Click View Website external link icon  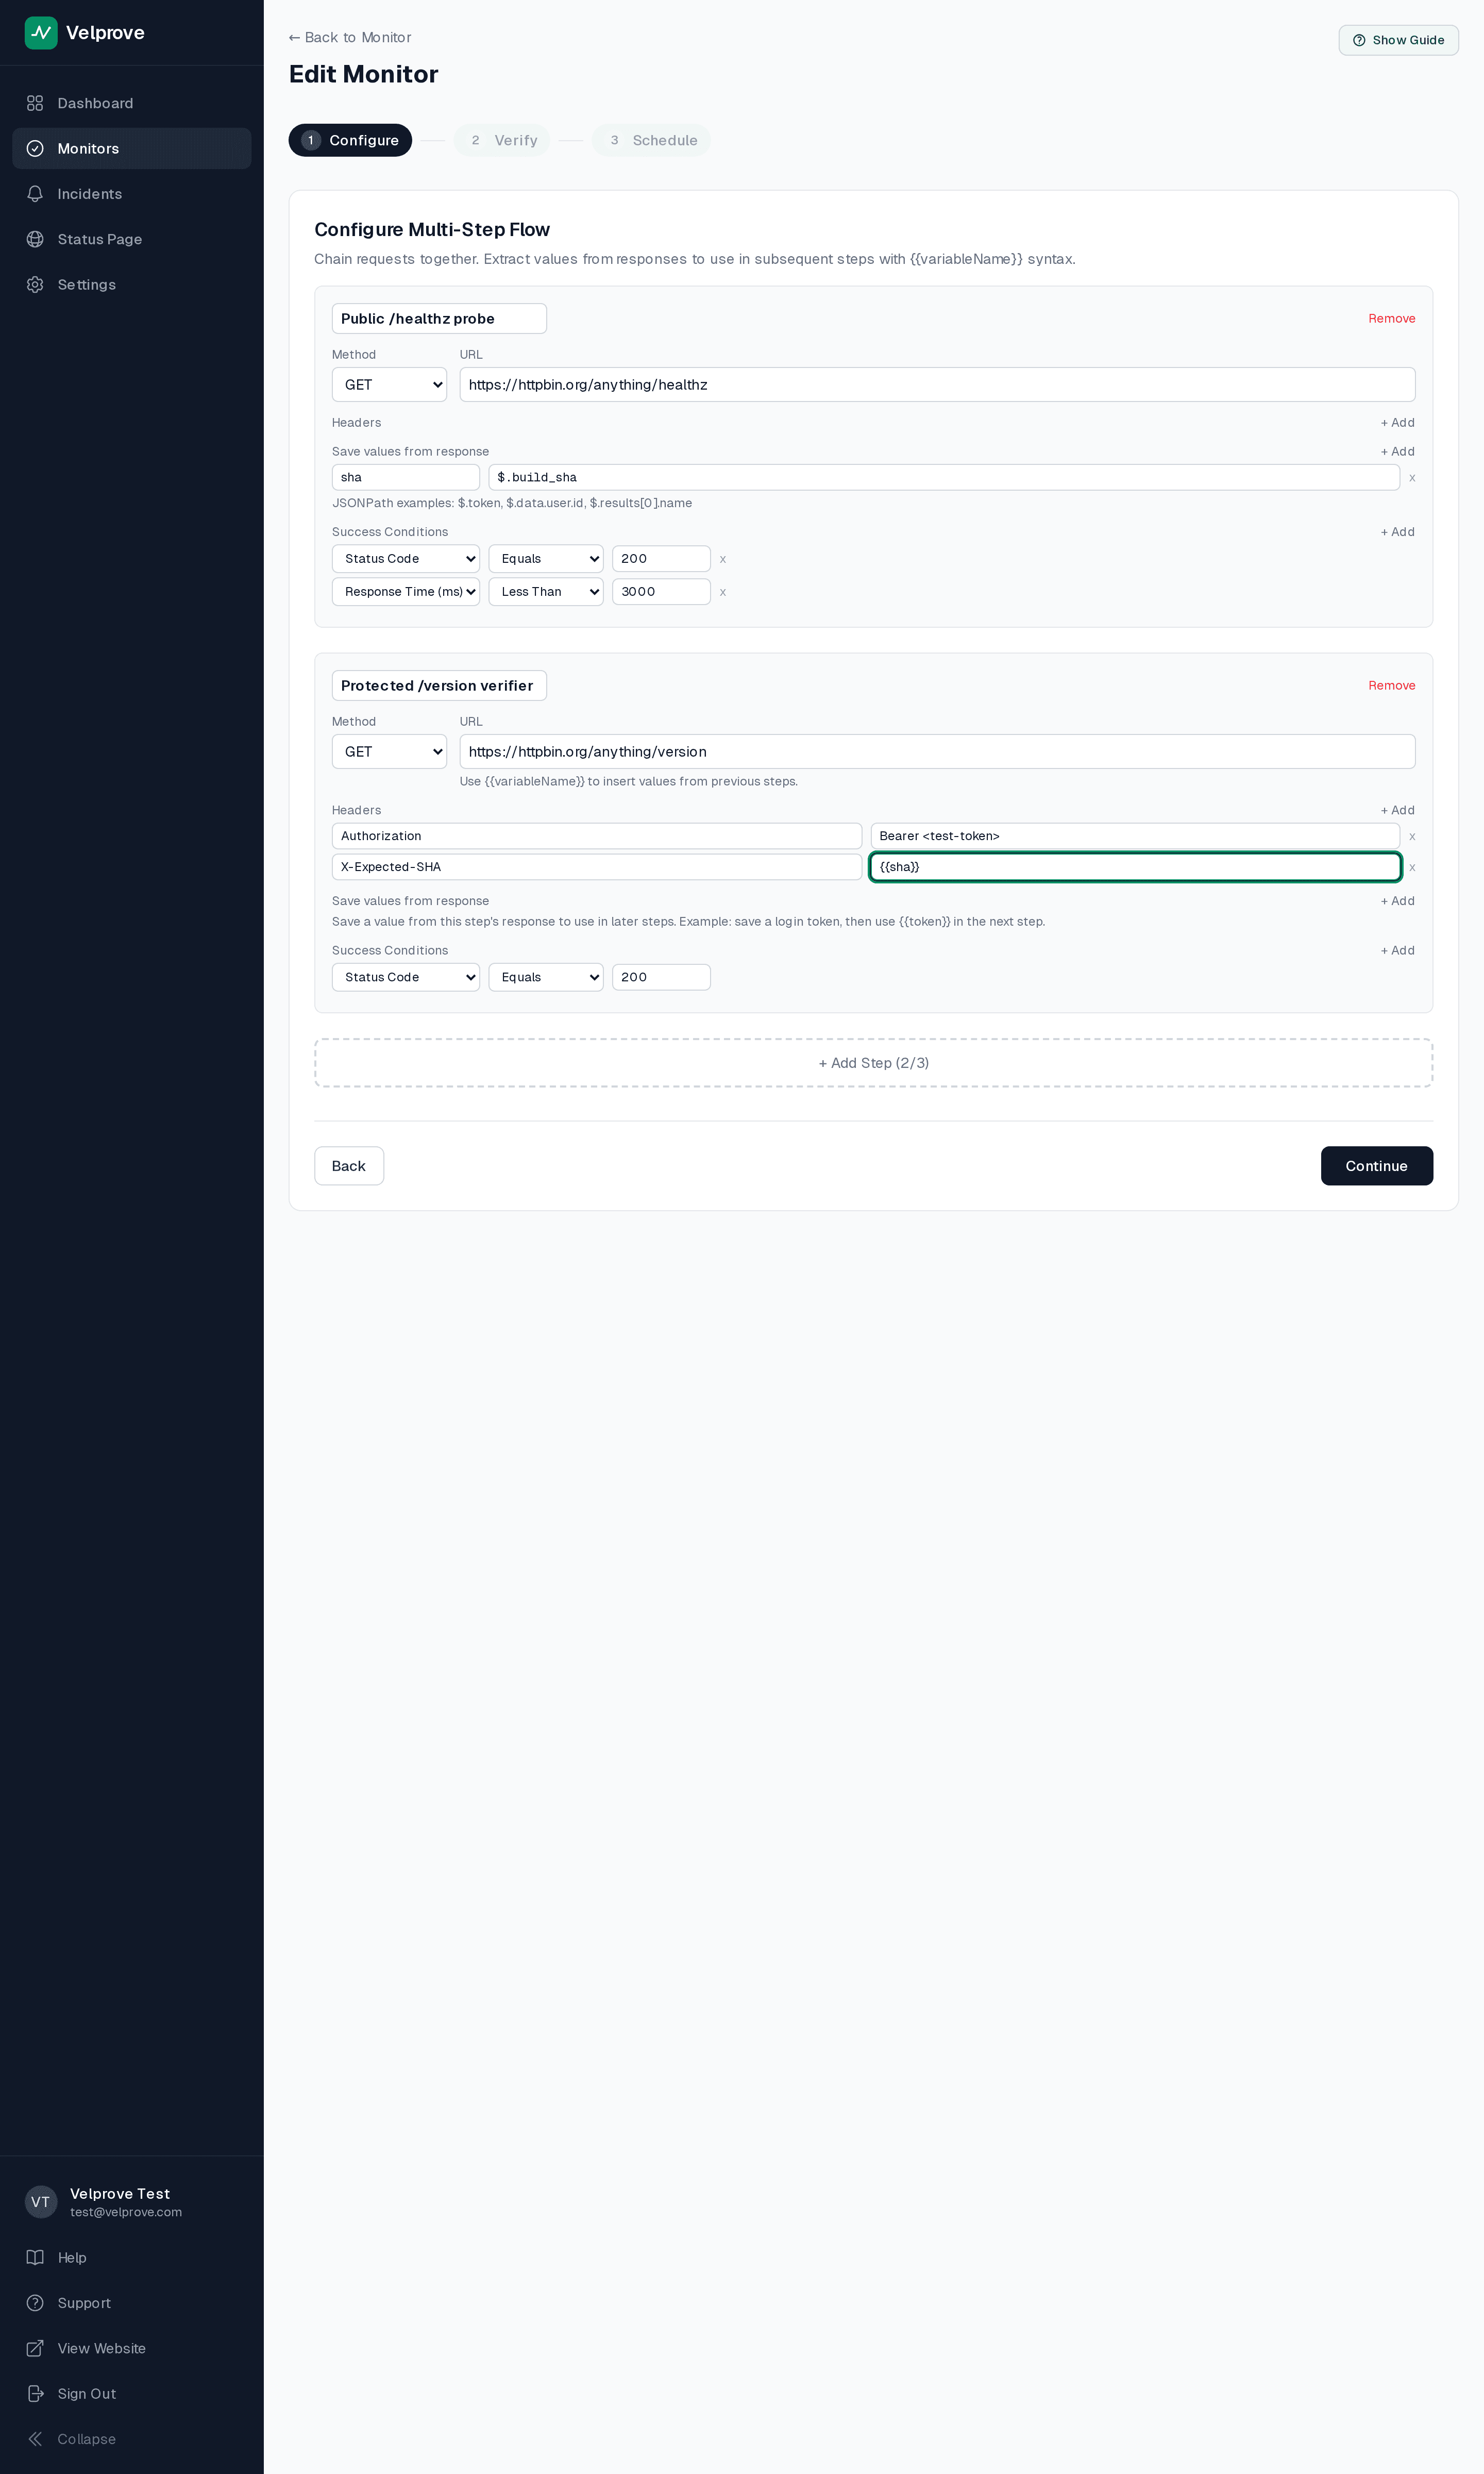35,2348
